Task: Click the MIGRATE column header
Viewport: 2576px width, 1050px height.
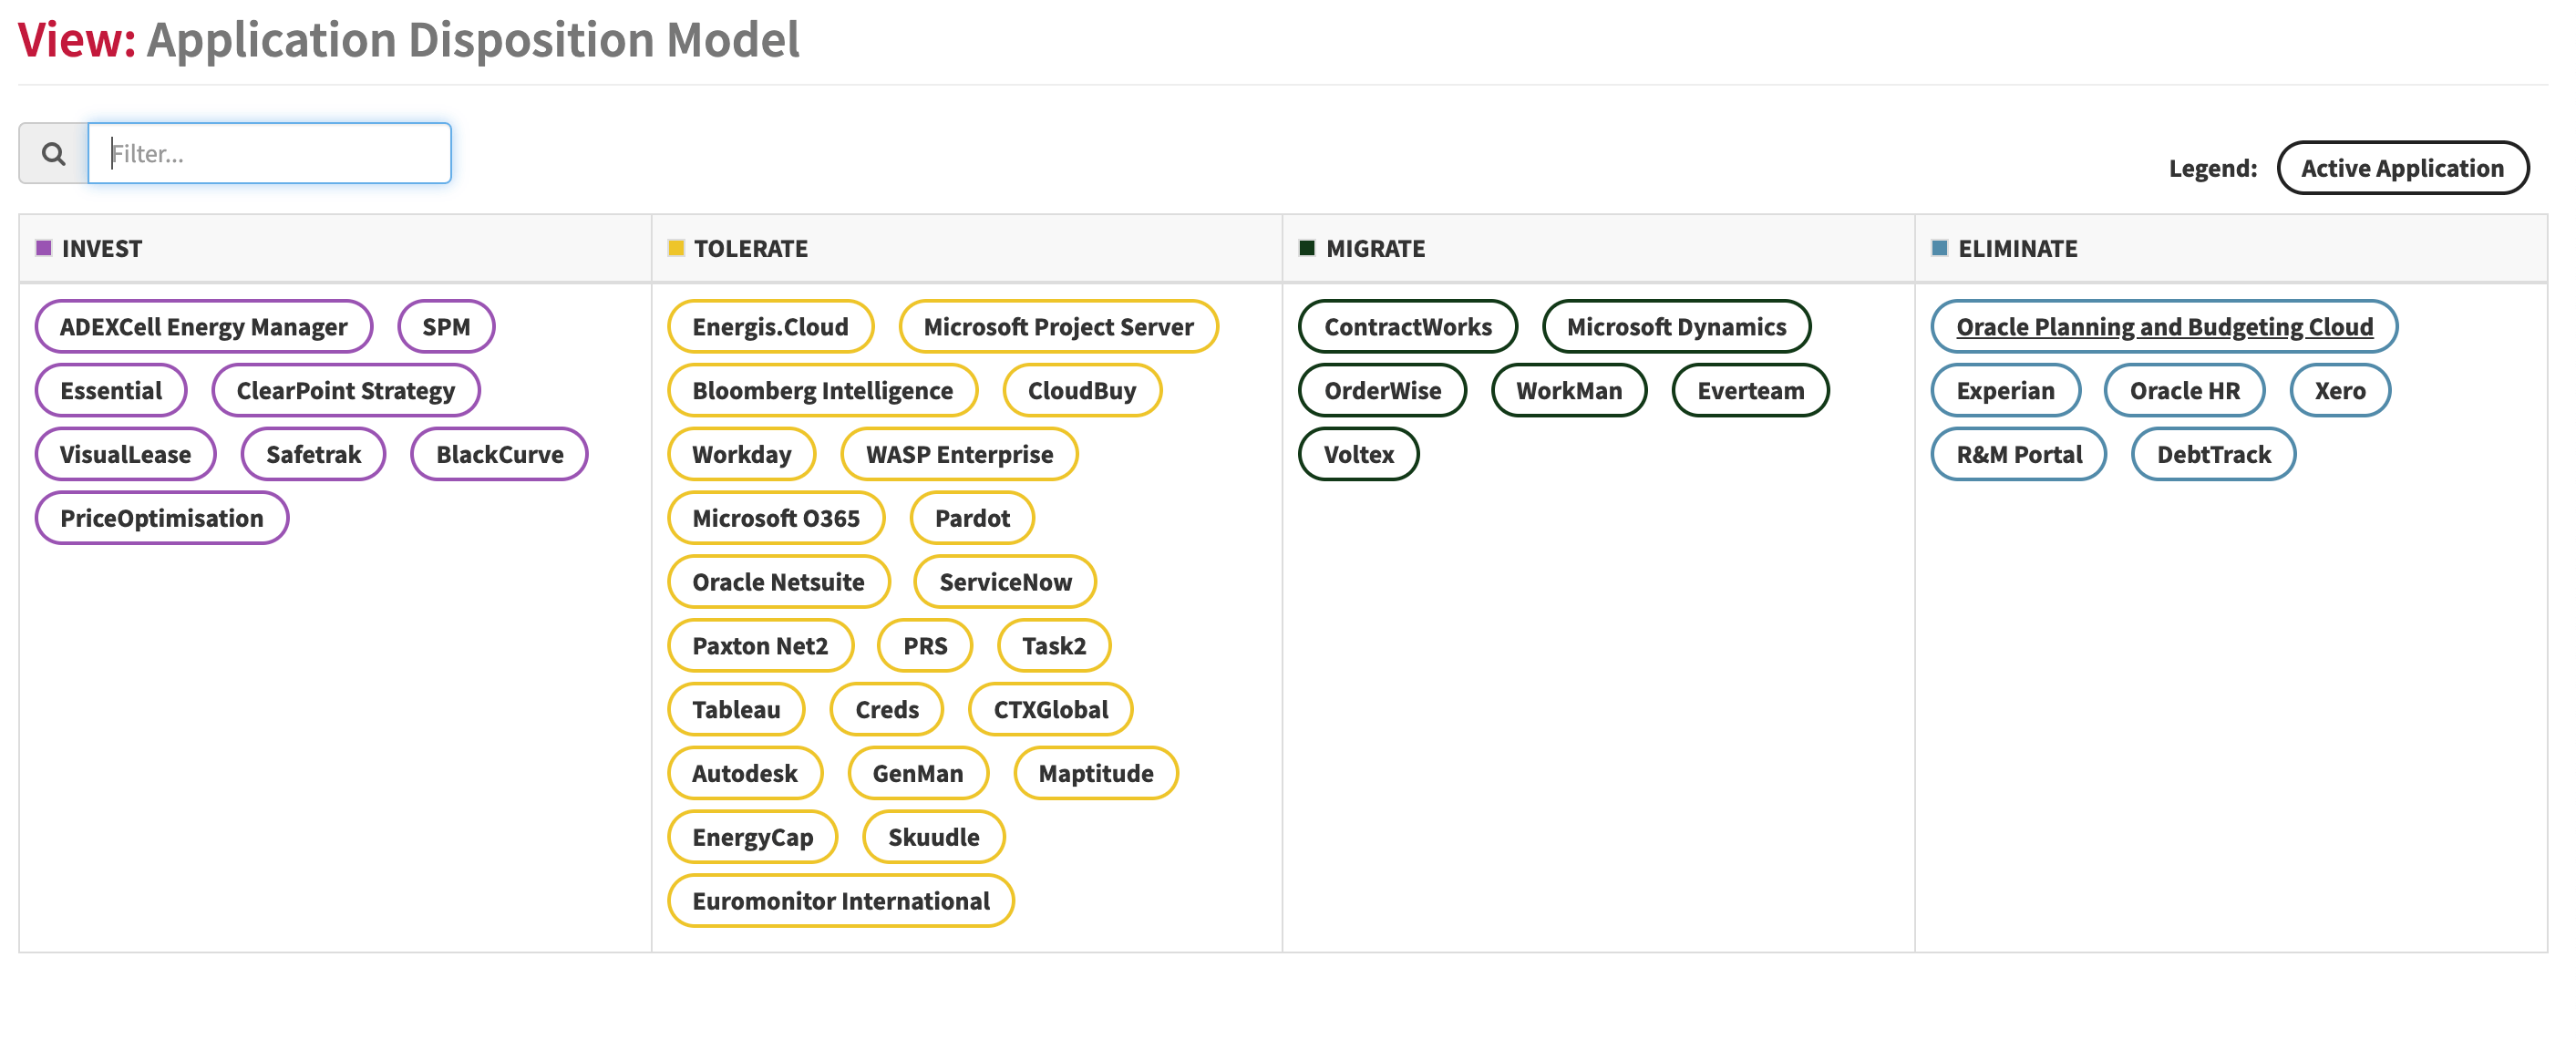Action: point(1598,248)
